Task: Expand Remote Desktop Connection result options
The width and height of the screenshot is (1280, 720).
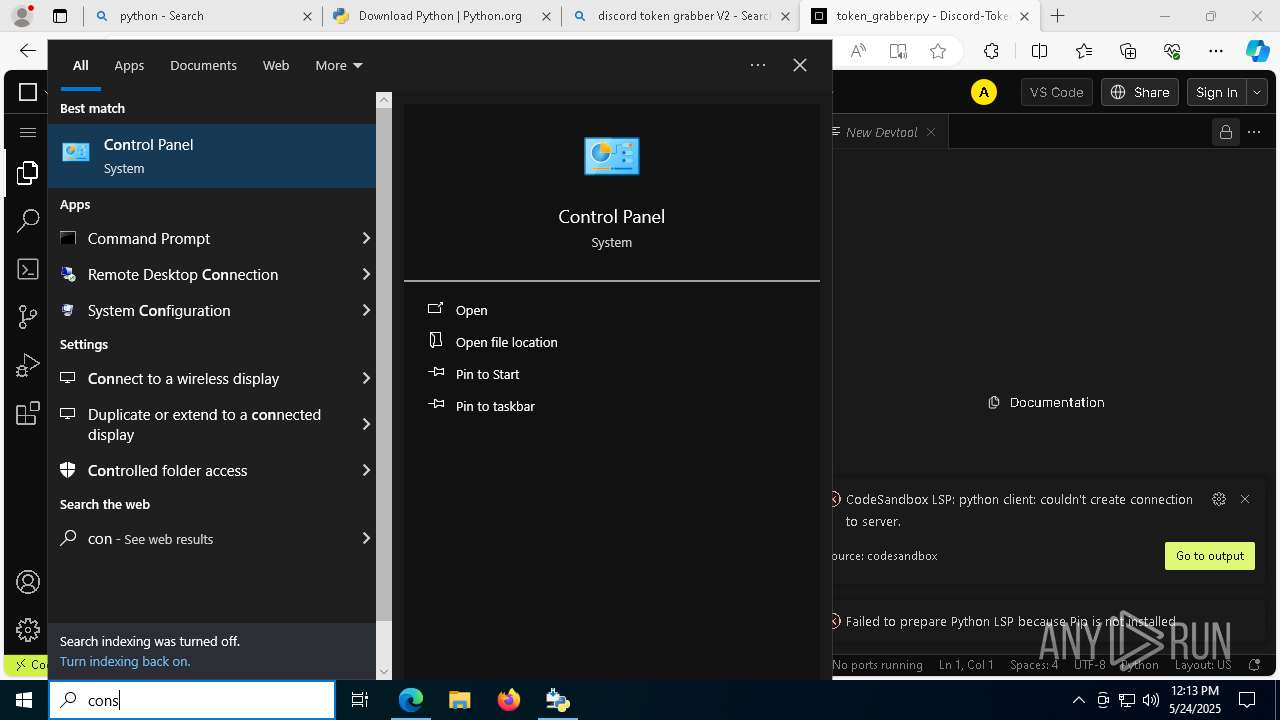Action: pyautogui.click(x=366, y=274)
